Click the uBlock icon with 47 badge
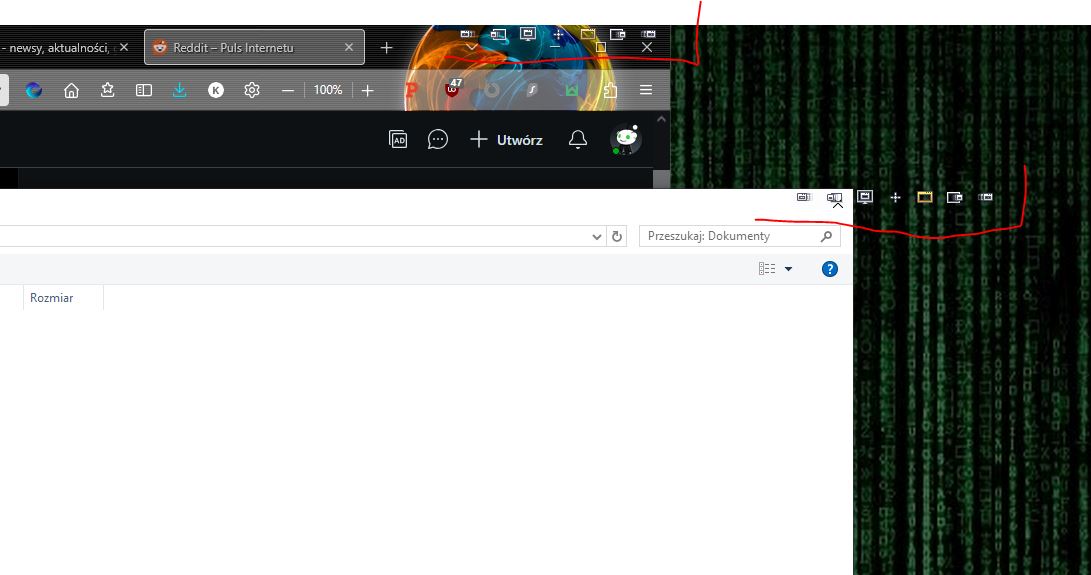Screen dimensions: 1091x575 453,89
